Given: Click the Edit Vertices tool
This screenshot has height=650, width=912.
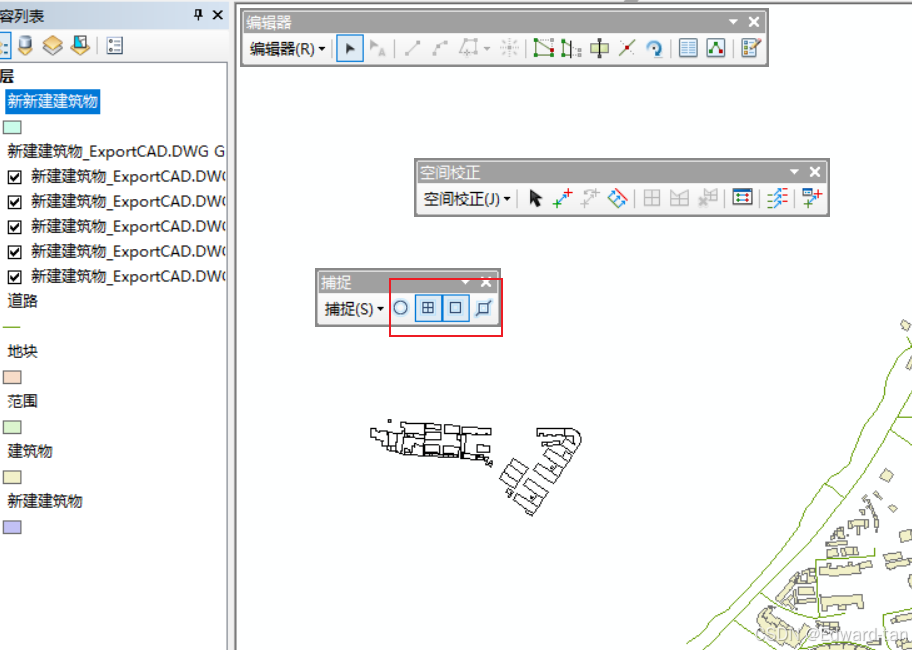Looking at the screenshot, I should 543,48.
